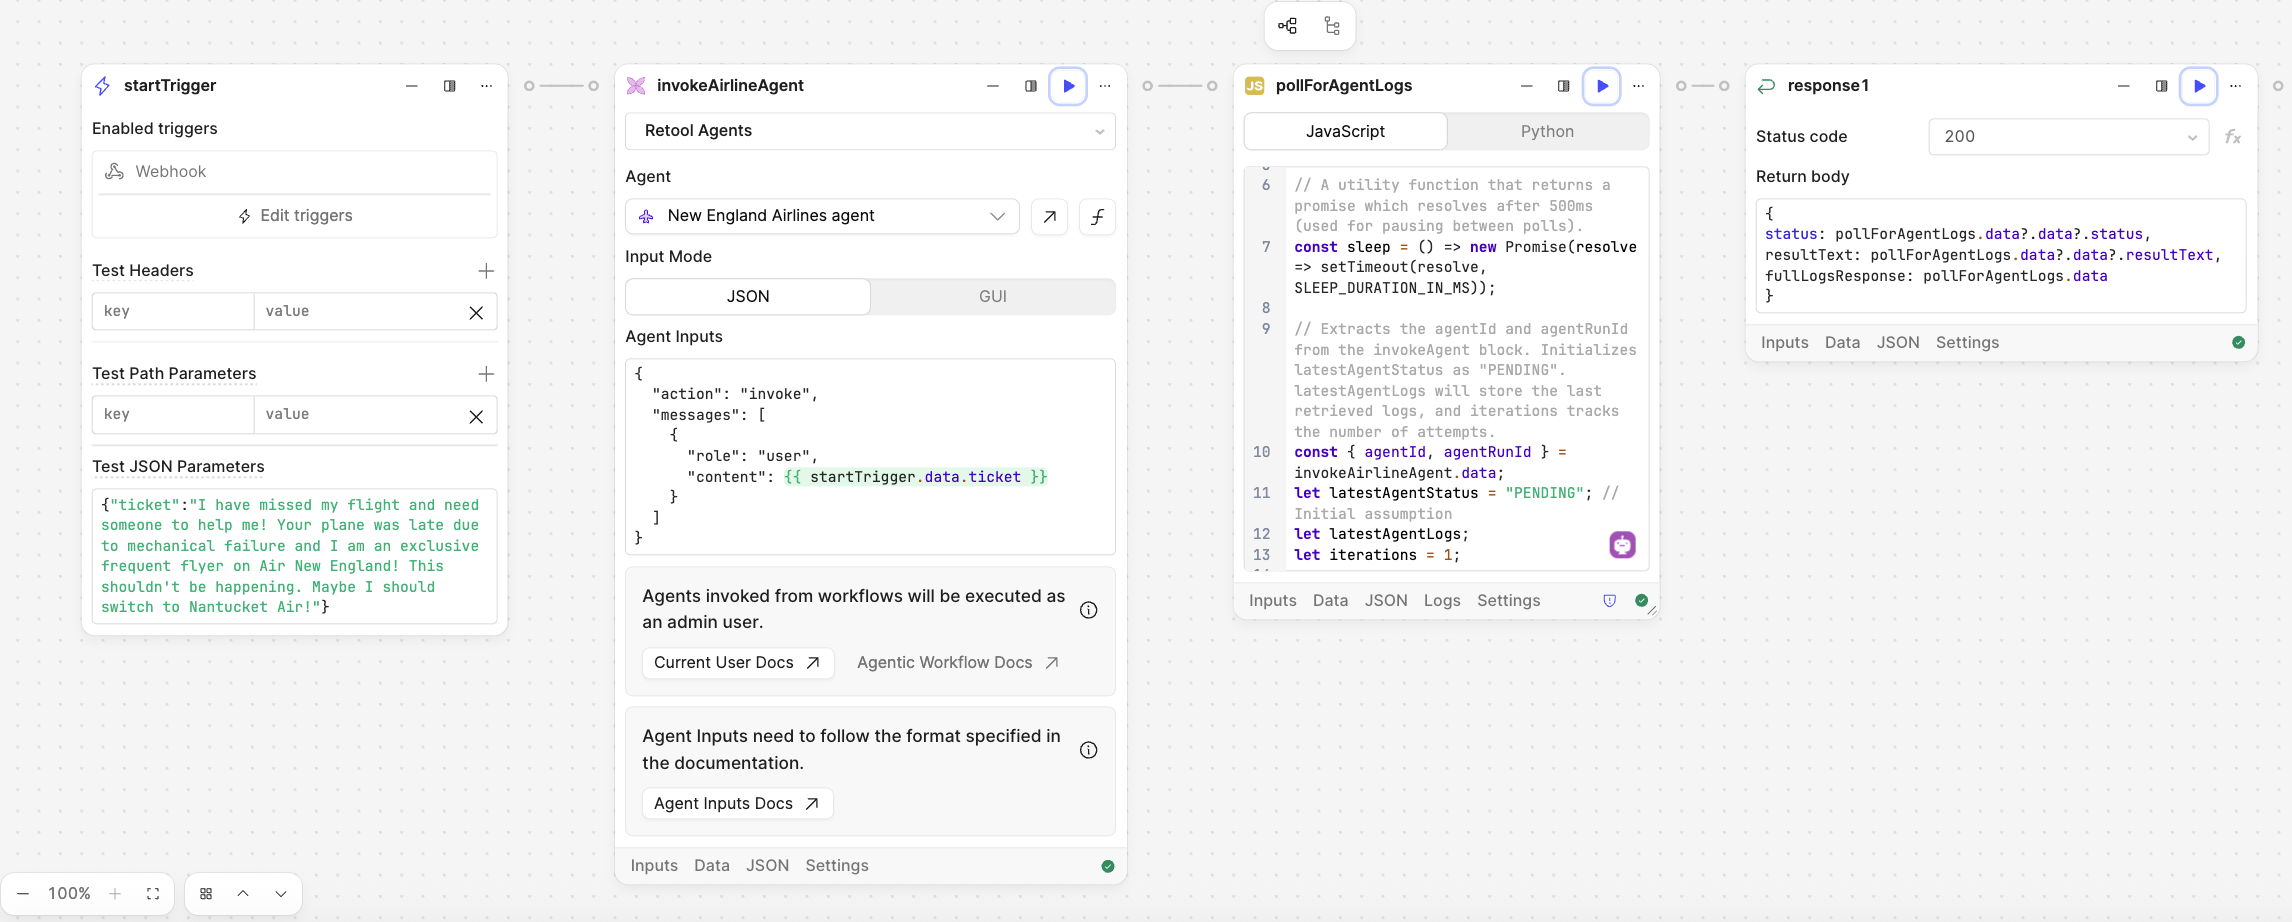Select JSON input mode
The image size is (2292, 922).
tap(748, 297)
